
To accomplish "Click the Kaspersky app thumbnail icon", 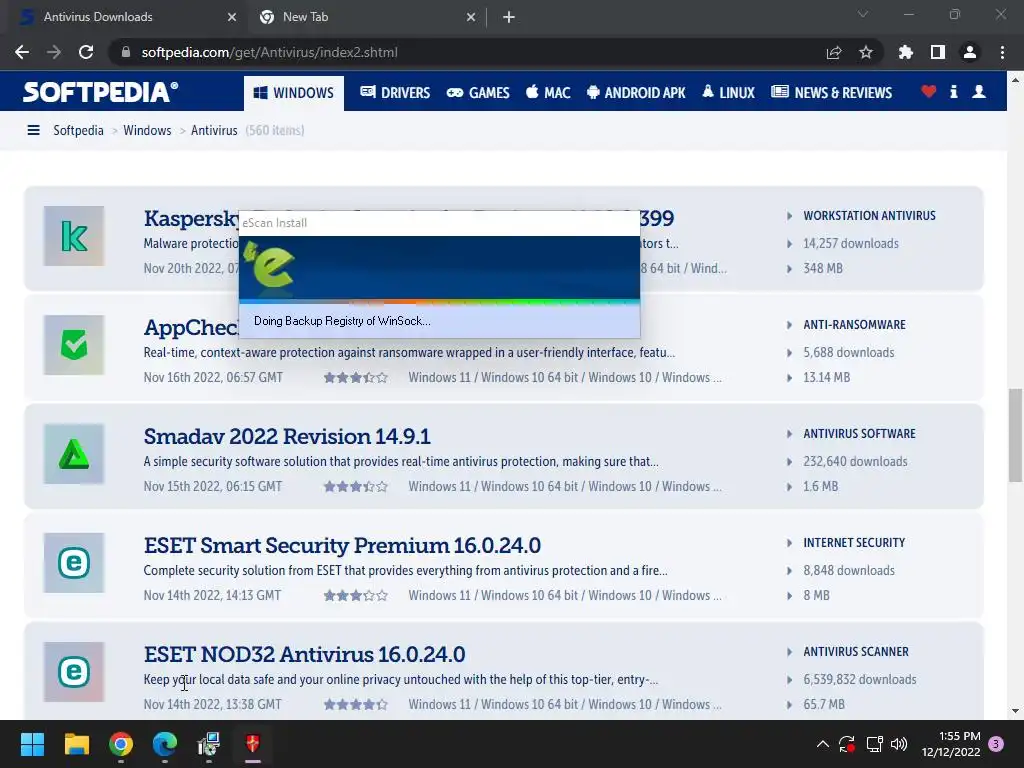I will [x=74, y=236].
